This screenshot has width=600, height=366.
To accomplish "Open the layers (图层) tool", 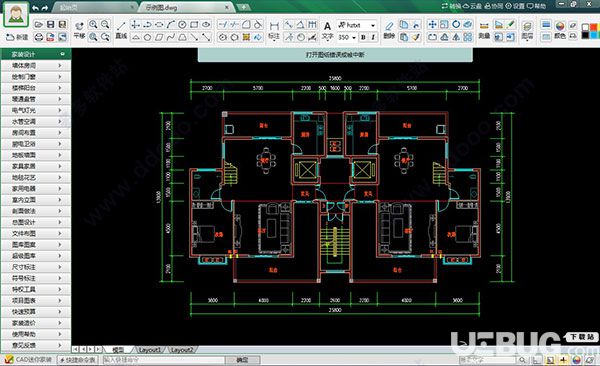I will (527, 30).
